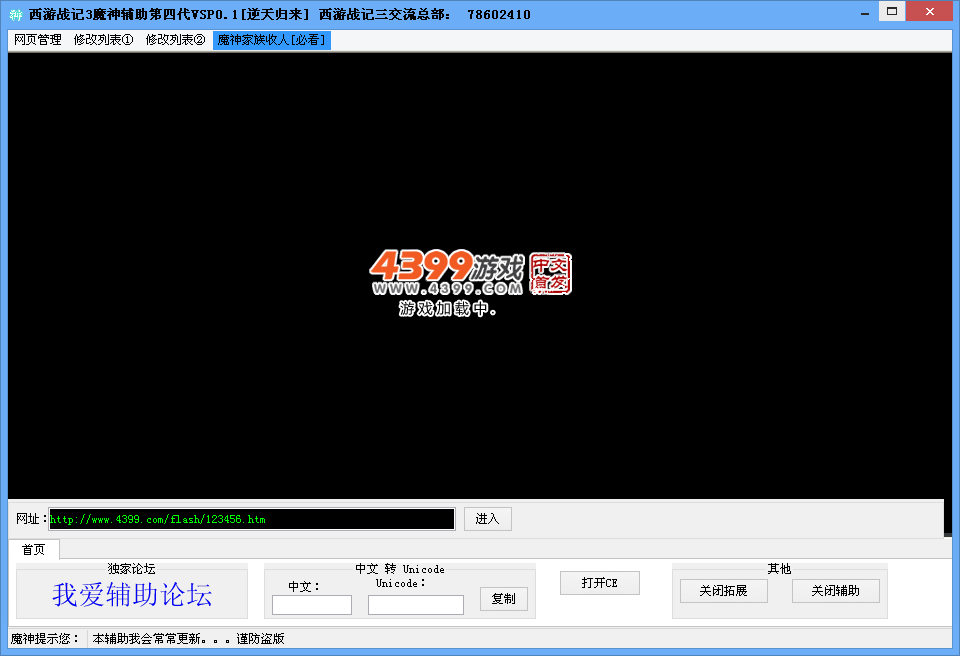
Task: Close the assistant window
Action: pyautogui.click(x=929, y=11)
